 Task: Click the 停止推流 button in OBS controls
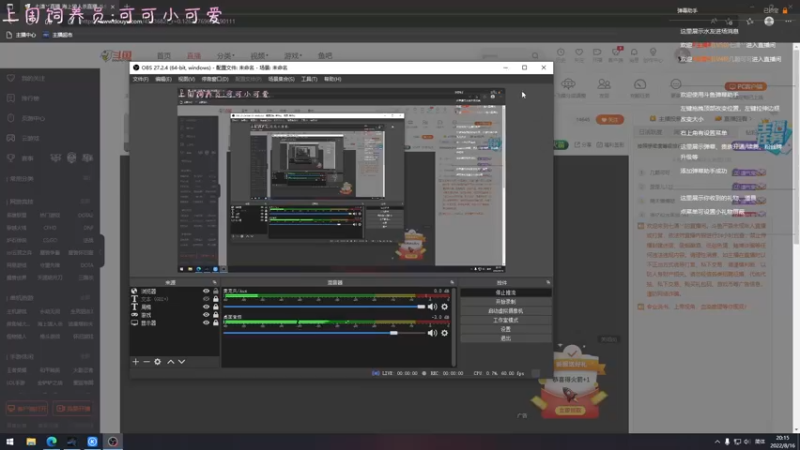coord(506,292)
